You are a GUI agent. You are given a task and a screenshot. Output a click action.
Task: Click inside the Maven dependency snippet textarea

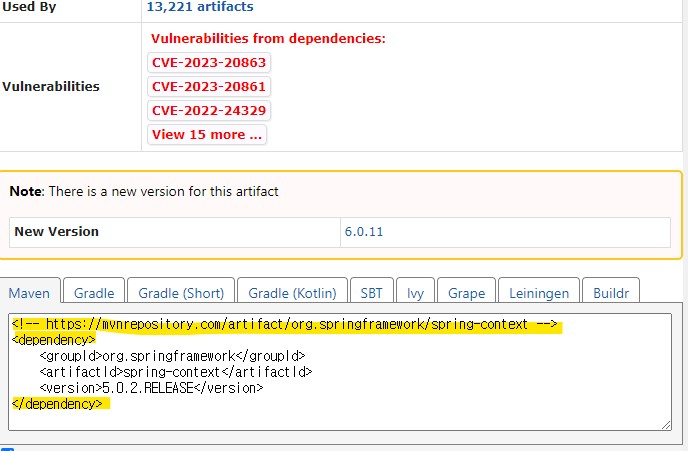340,372
